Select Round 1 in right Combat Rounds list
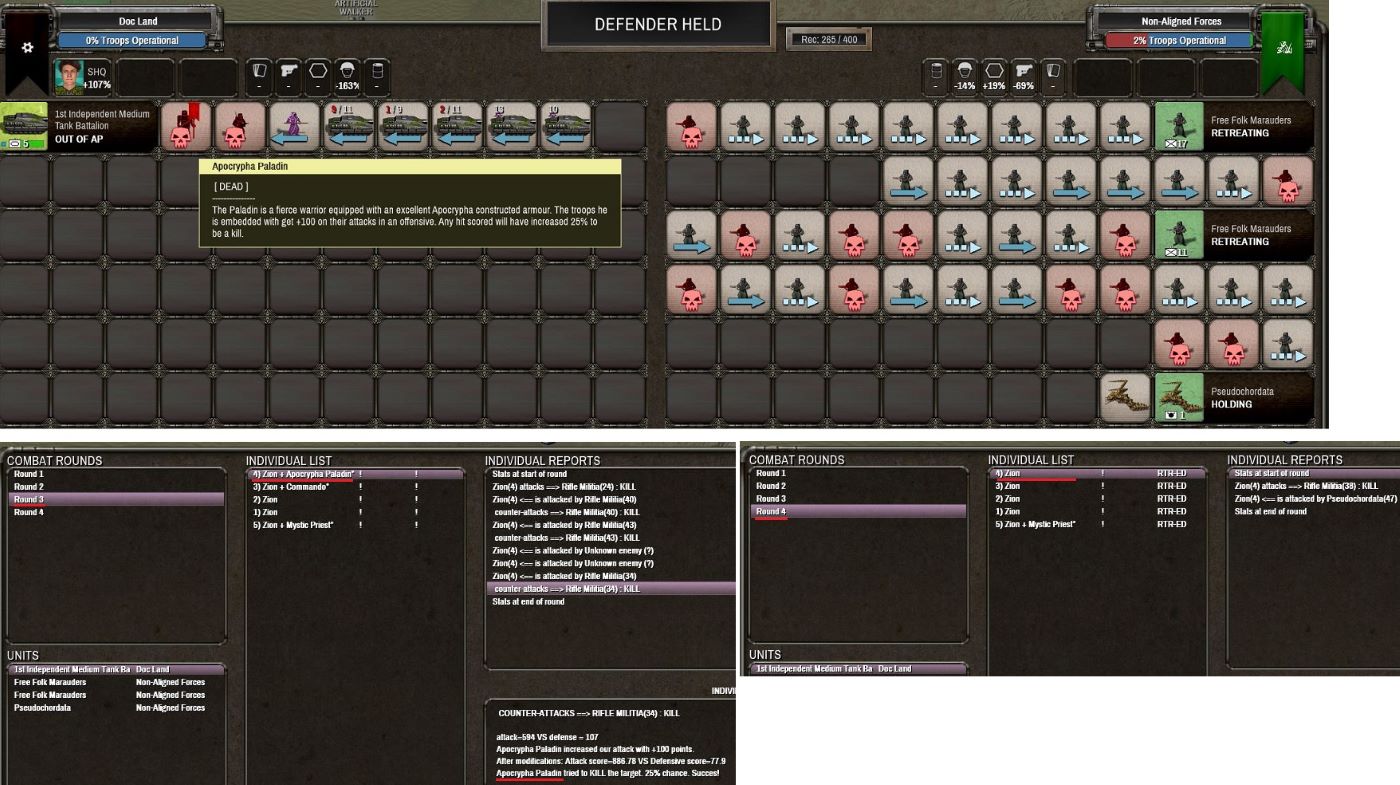Viewport: 1400px width, 785px height. [x=858, y=473]
